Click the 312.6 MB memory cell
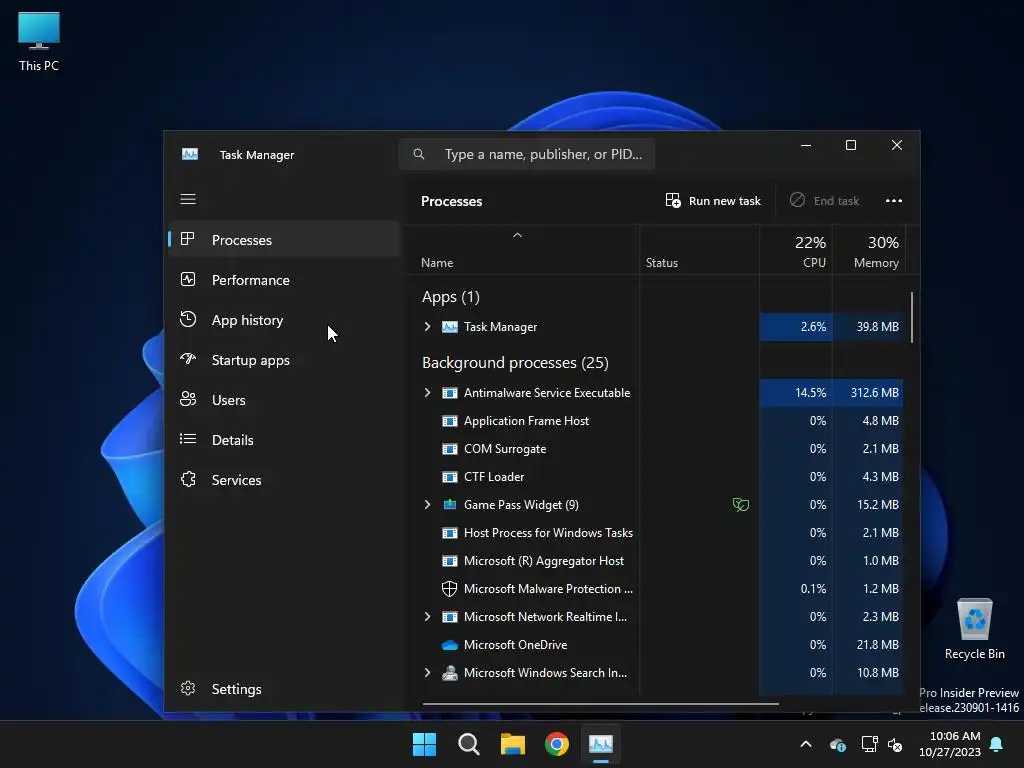The width and height of the screenshot is (1024, 768). point(868,392)
